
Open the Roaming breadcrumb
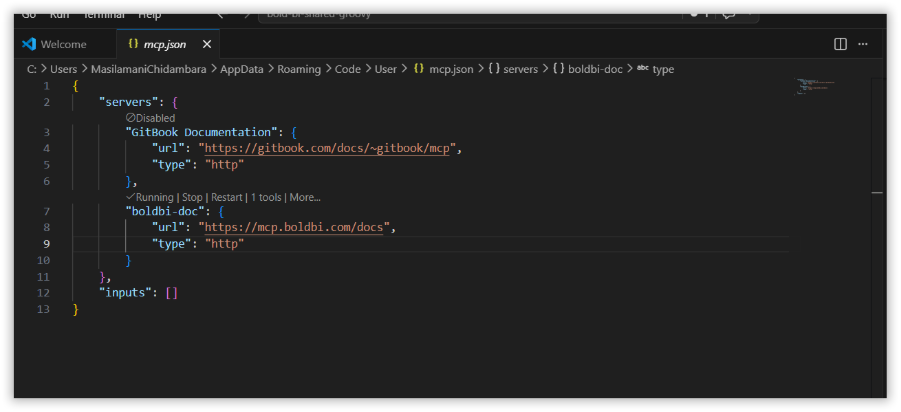click(299, 69)
